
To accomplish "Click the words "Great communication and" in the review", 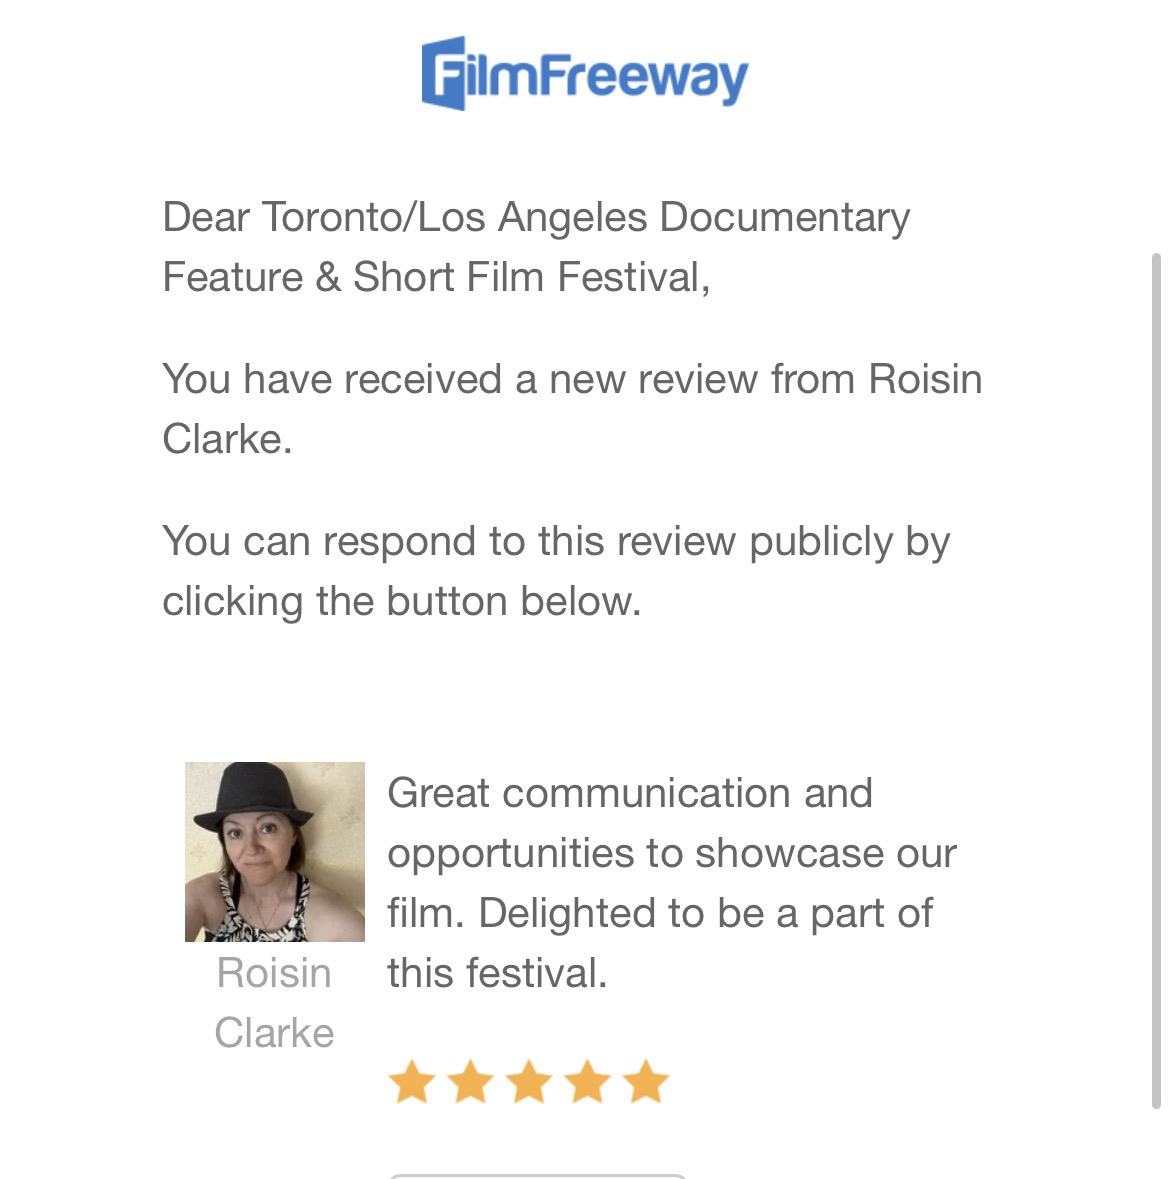I will [x=629, y=793].
